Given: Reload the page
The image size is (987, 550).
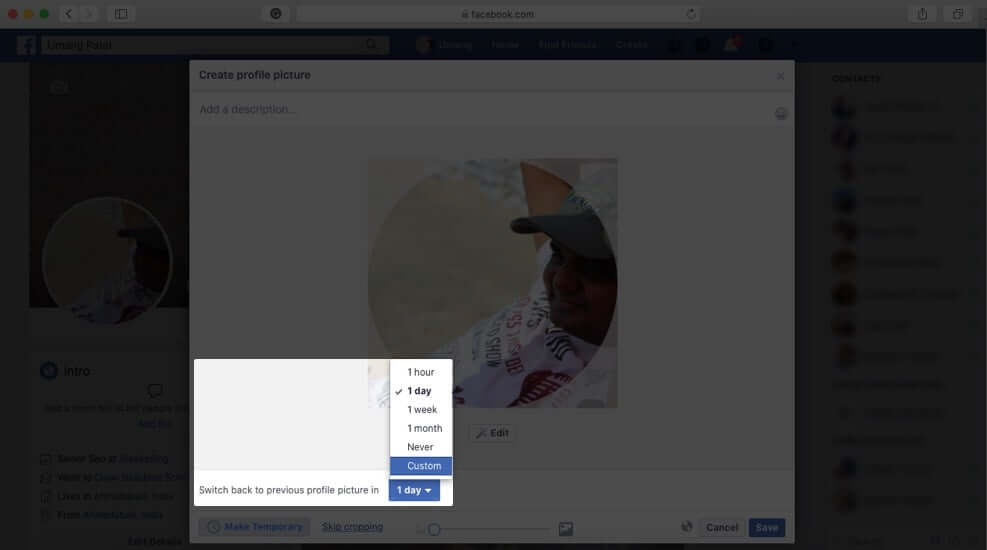Looking at the screenshot, I should click(691, 14).
